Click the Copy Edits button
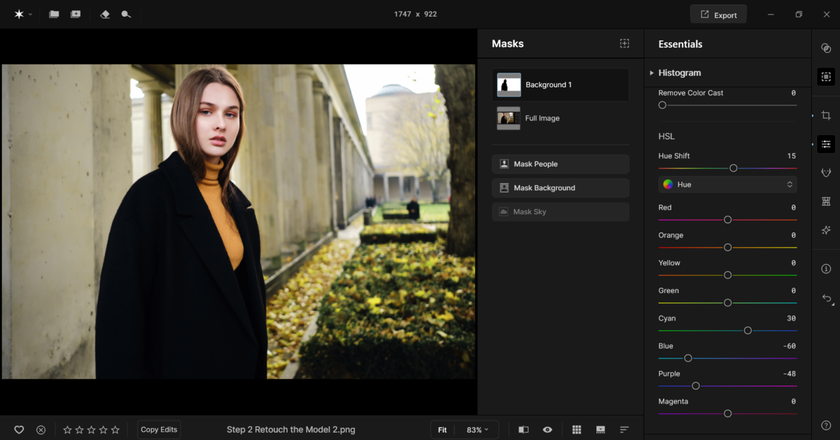 point(159,429)
